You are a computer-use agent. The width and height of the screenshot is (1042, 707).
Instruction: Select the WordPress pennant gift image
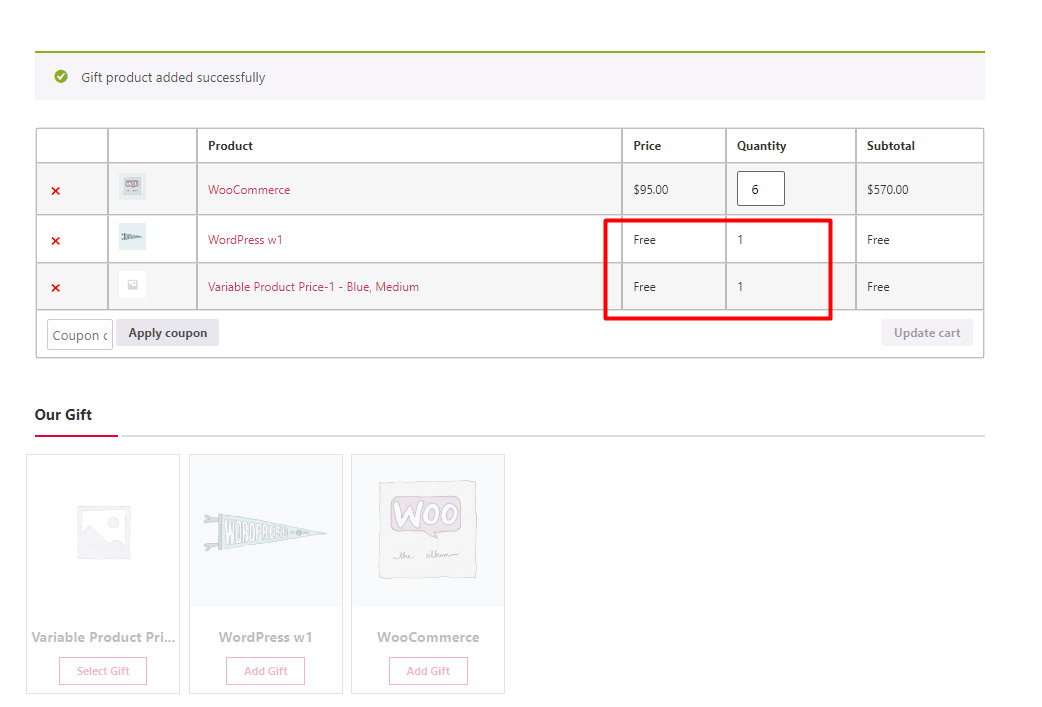point(266,532)
